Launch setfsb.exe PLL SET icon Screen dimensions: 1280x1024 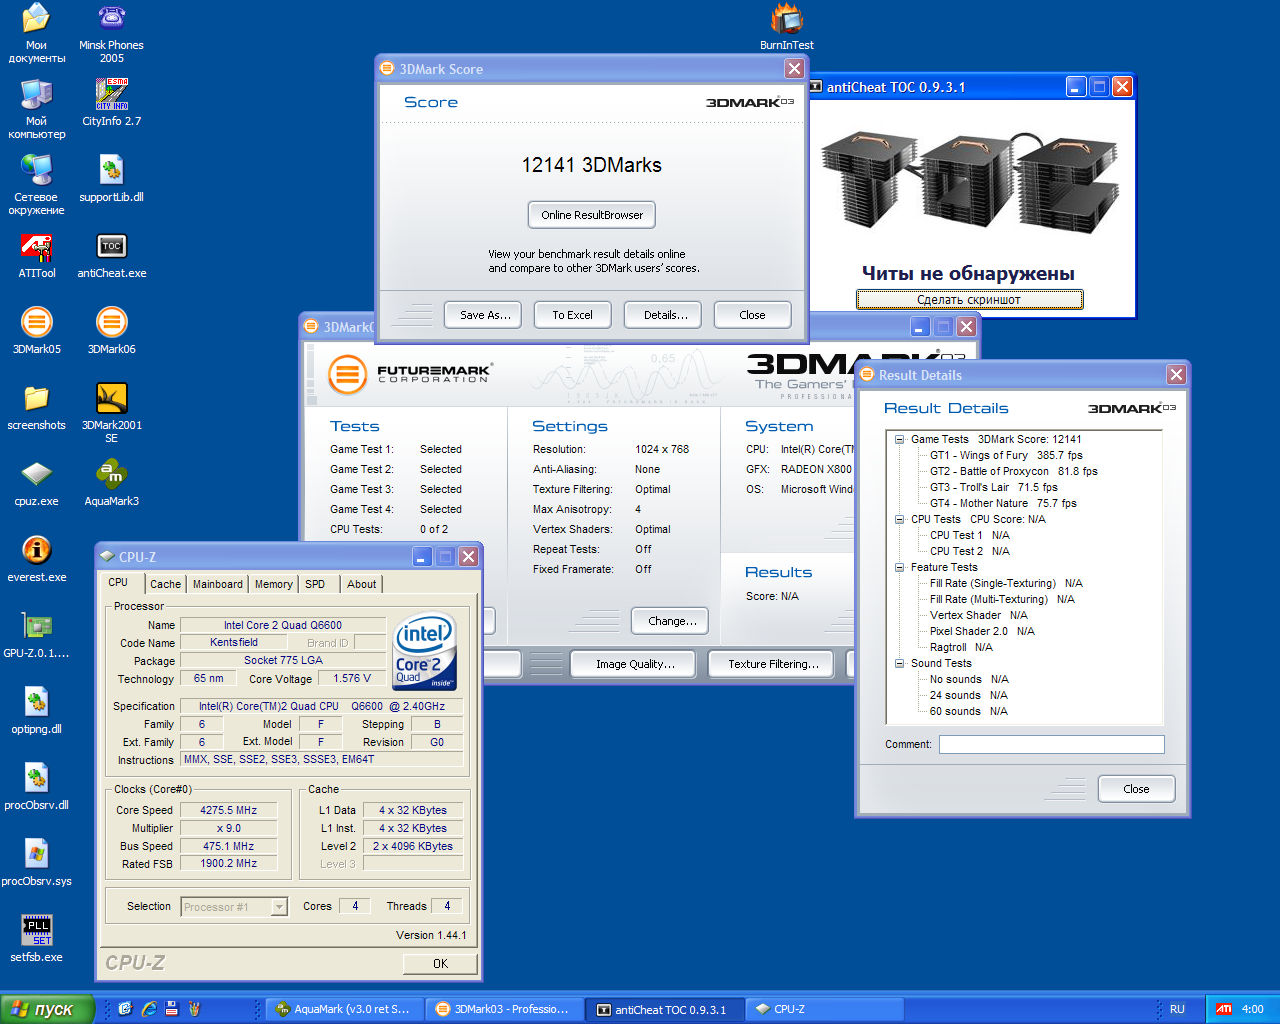pyautogui.click(x=37, y=938)
